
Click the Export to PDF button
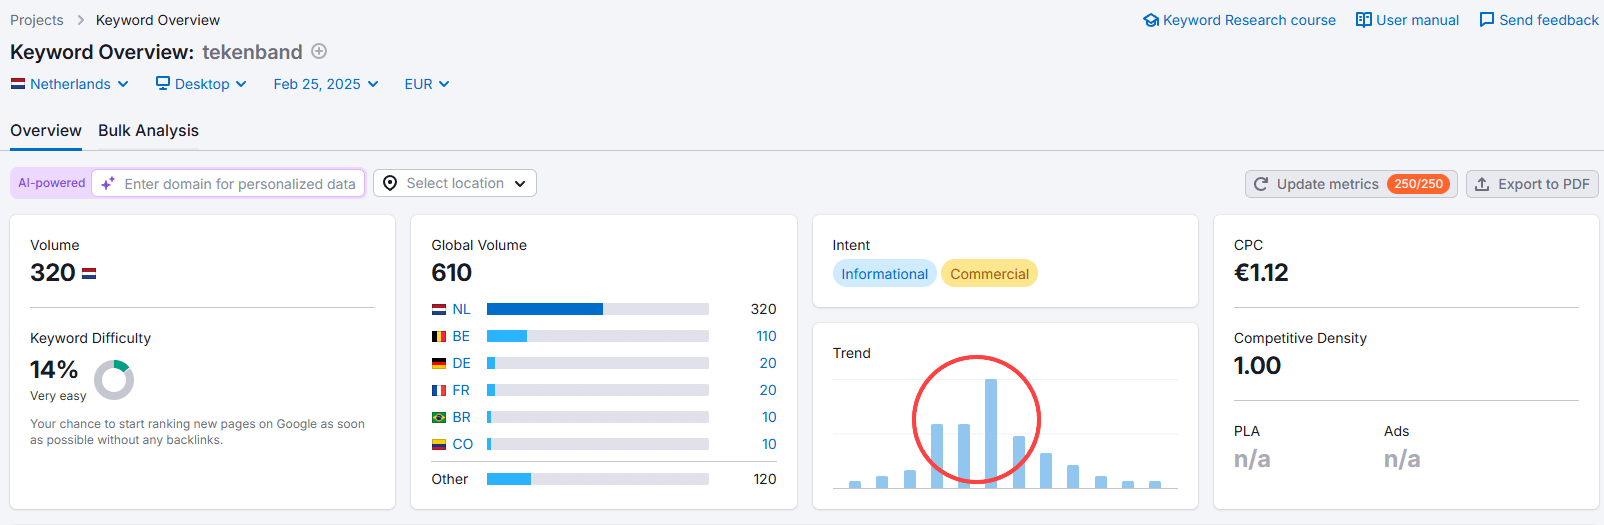[x=1532, y=184]
